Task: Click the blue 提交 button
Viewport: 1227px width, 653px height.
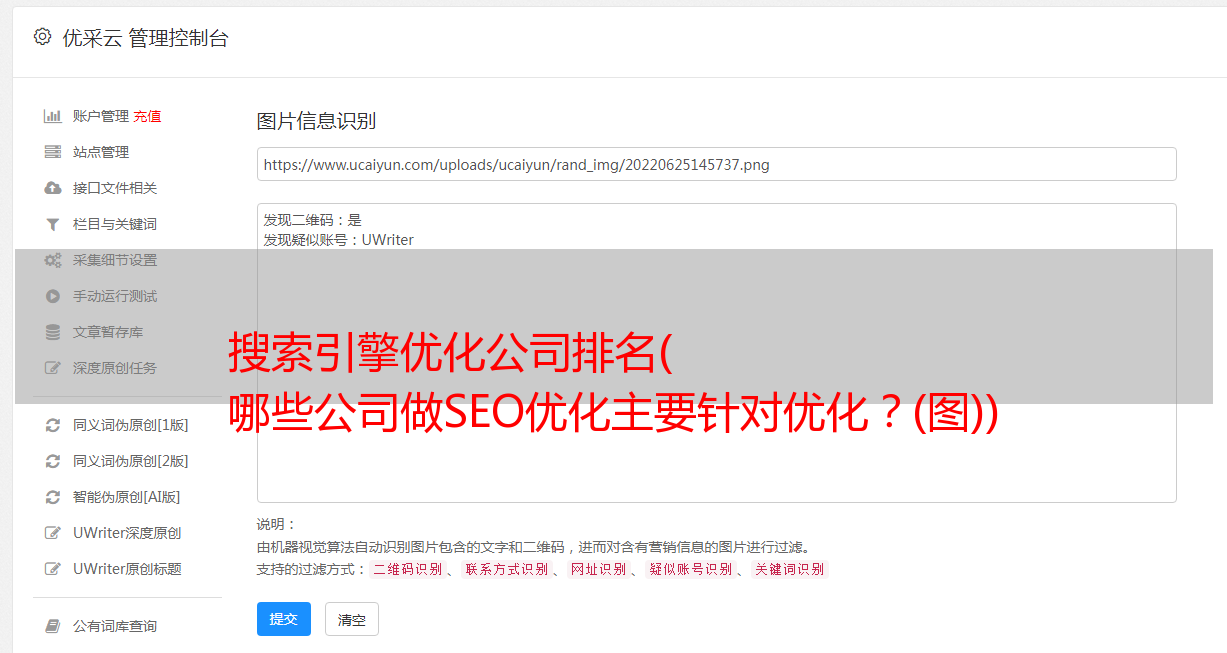Action: tap(284, 619)
